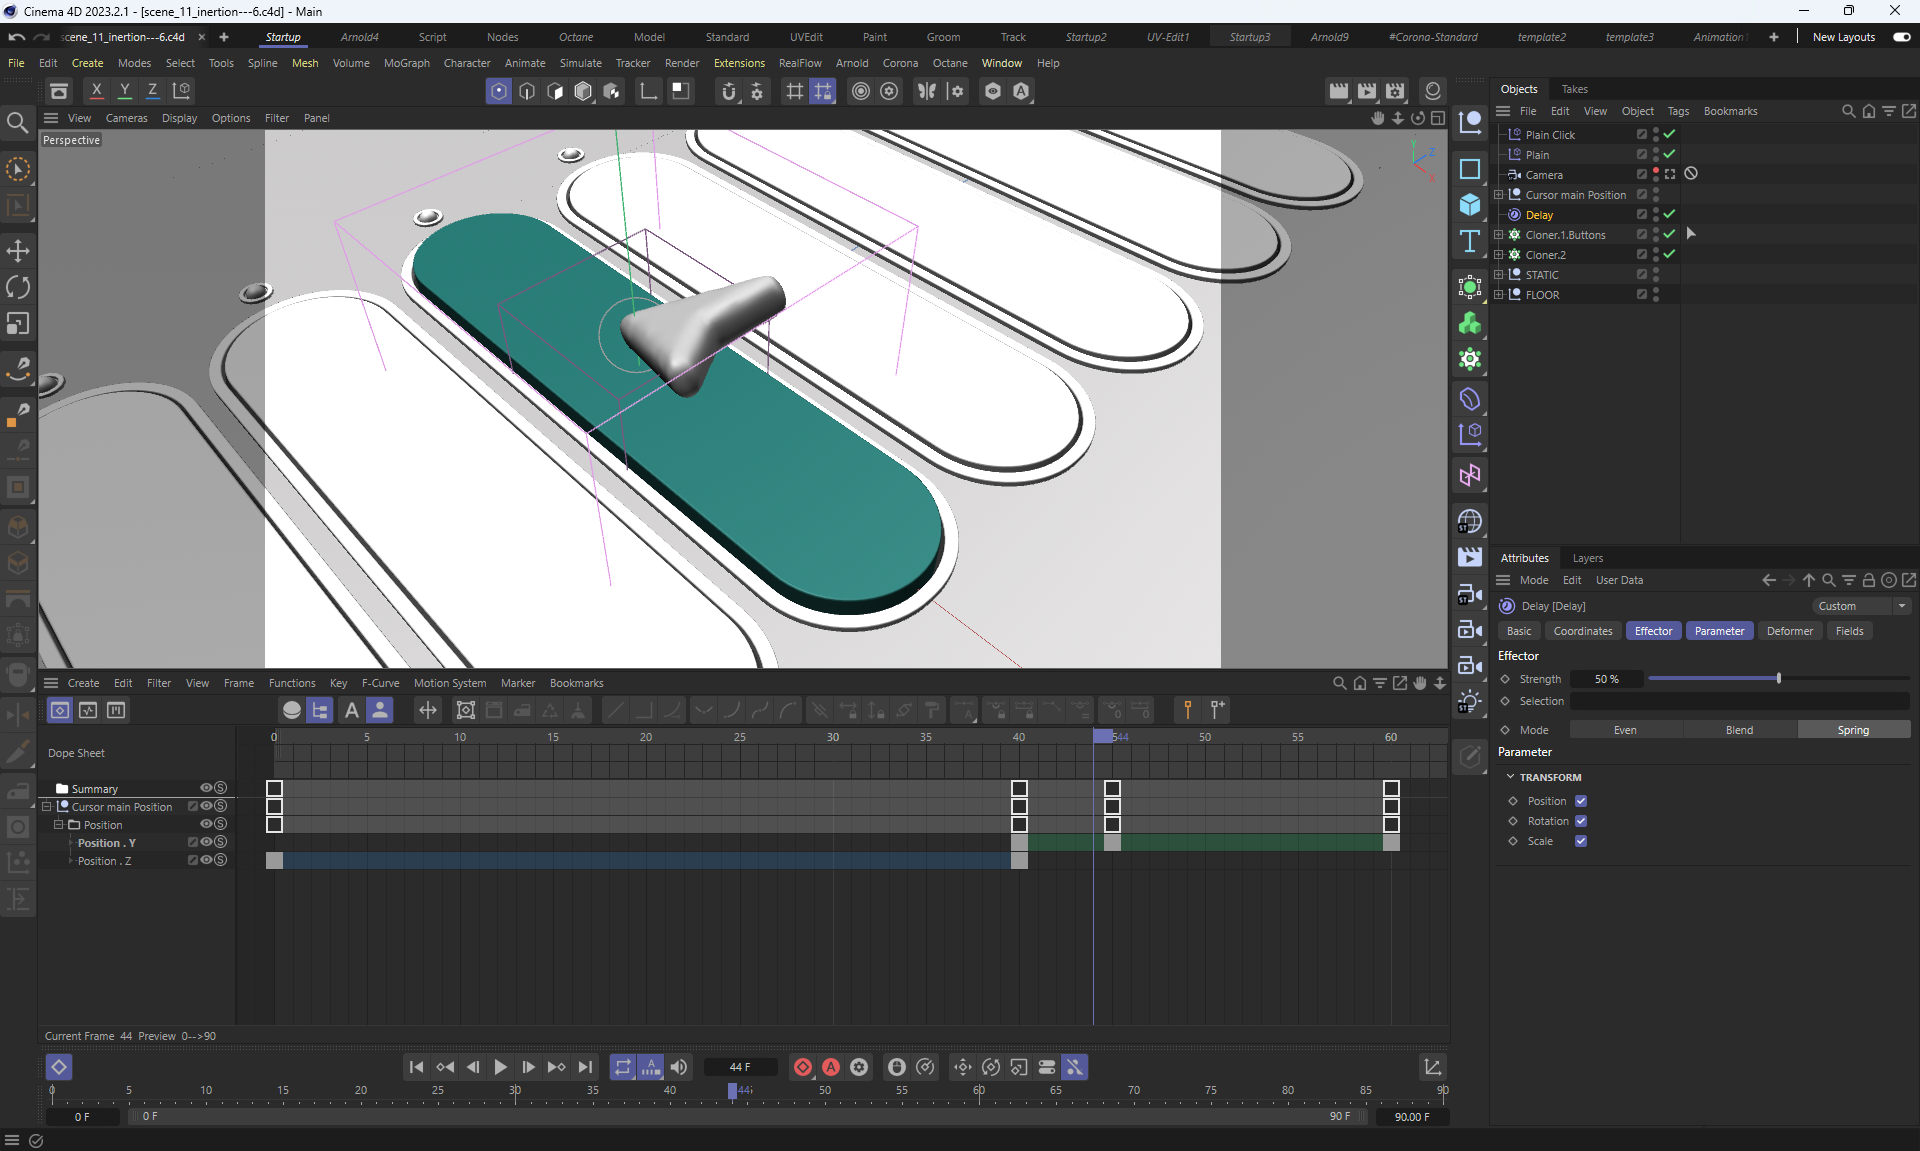Set effector mode to Blend

(1739, 730)
